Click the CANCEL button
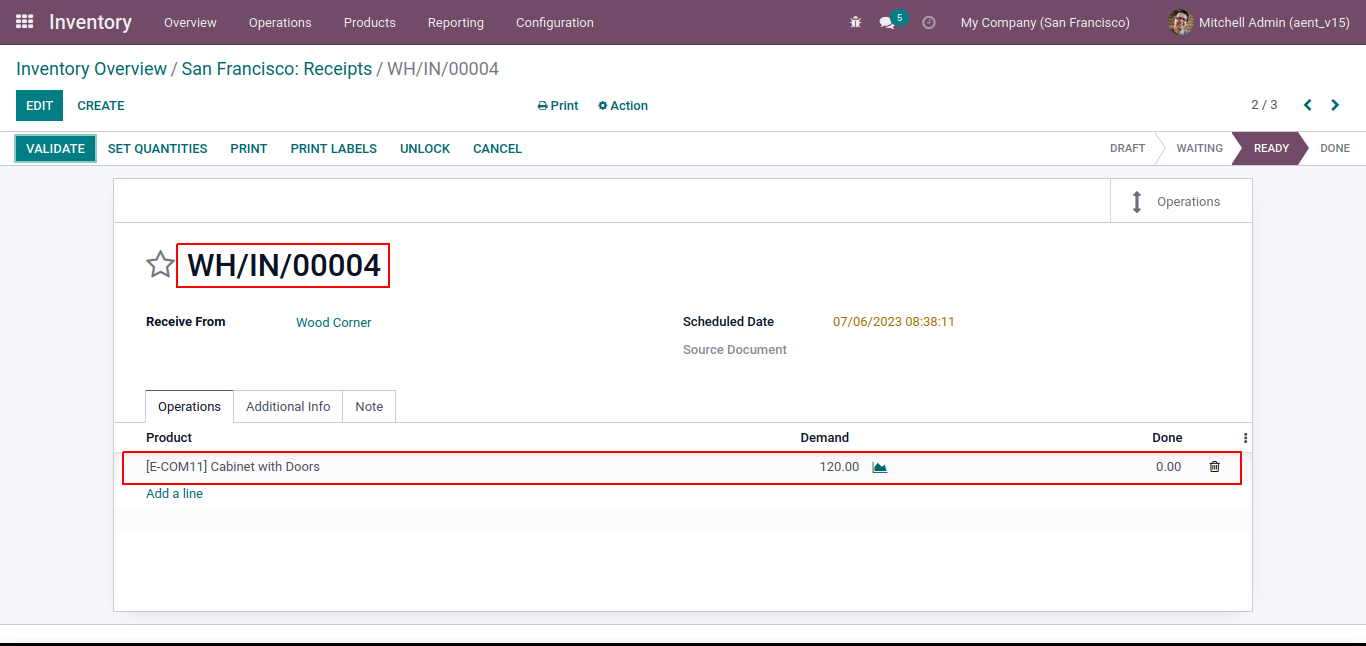The width and height of the screenshot is (1366, 646). (x=497, y=148)
